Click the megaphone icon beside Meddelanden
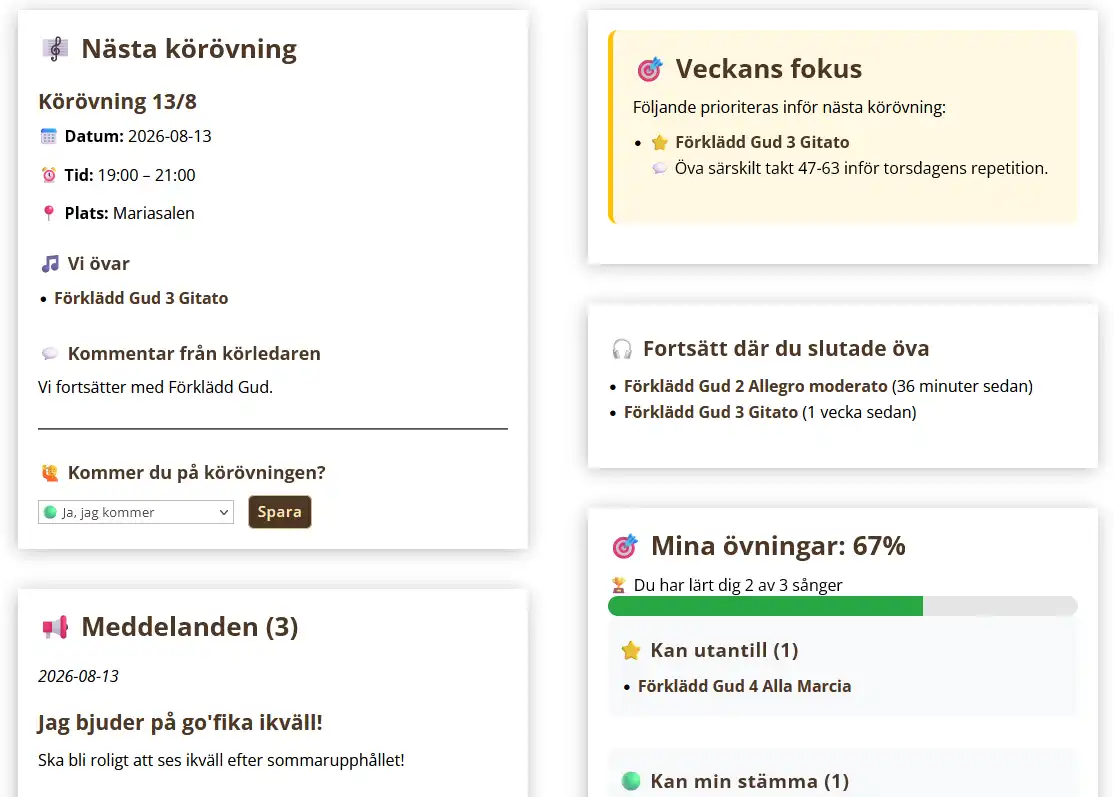 [55, 627]
